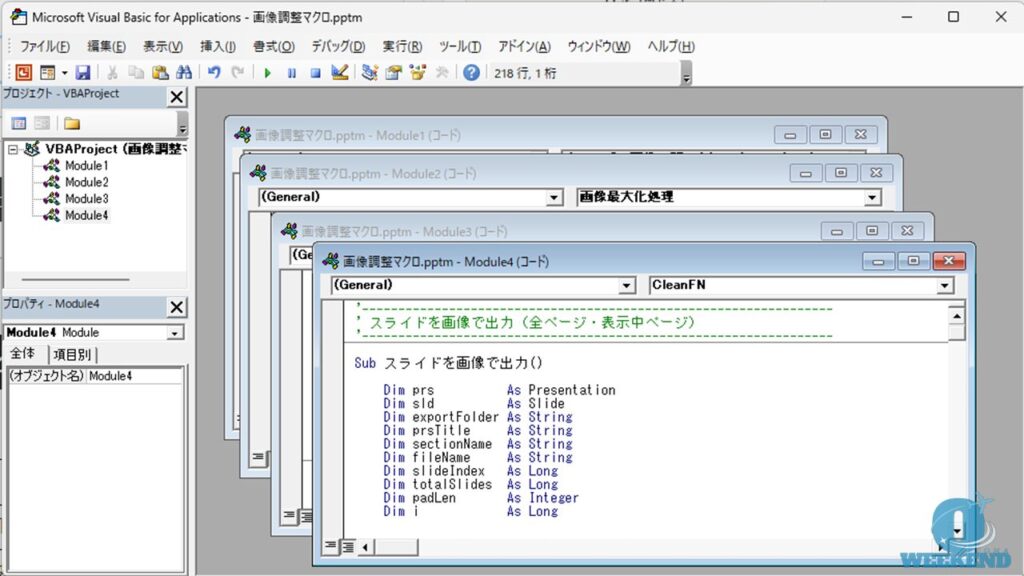This screenshot has width=1024, height=576.
Task: Collapse the VBAProject tree node
Action: click(x=13, y=150)
